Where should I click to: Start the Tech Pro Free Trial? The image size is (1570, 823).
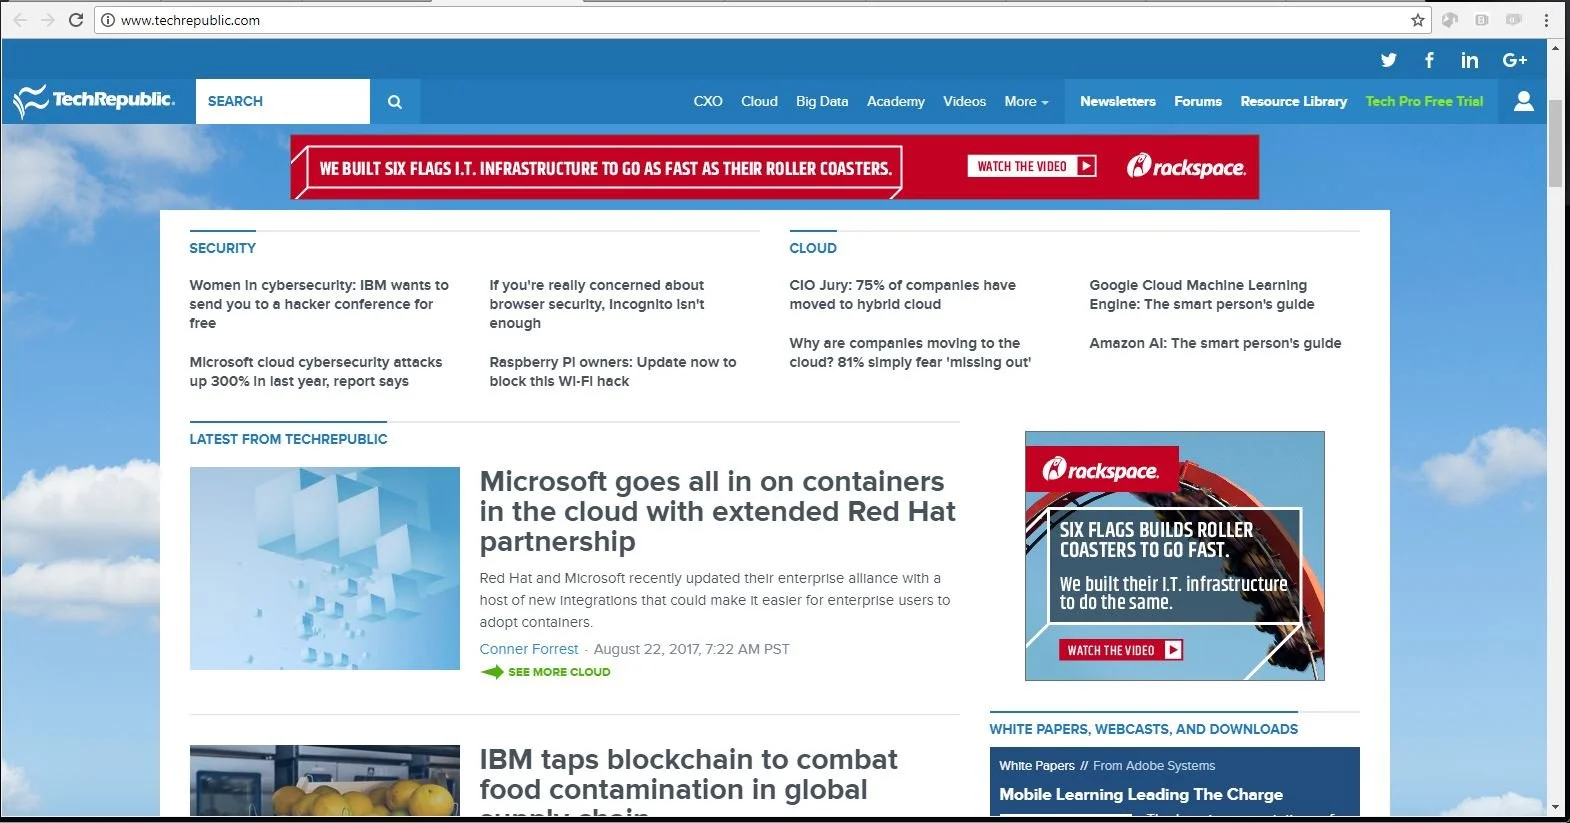click(x=1424, y=101)
